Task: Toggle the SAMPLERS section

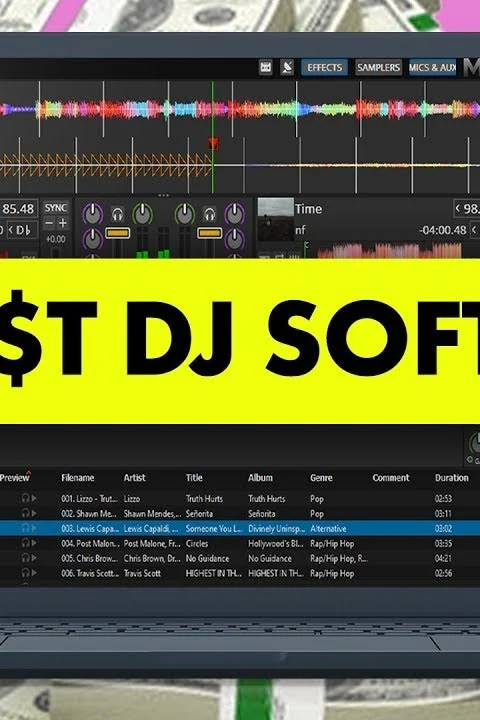Action: pos(378,68)
